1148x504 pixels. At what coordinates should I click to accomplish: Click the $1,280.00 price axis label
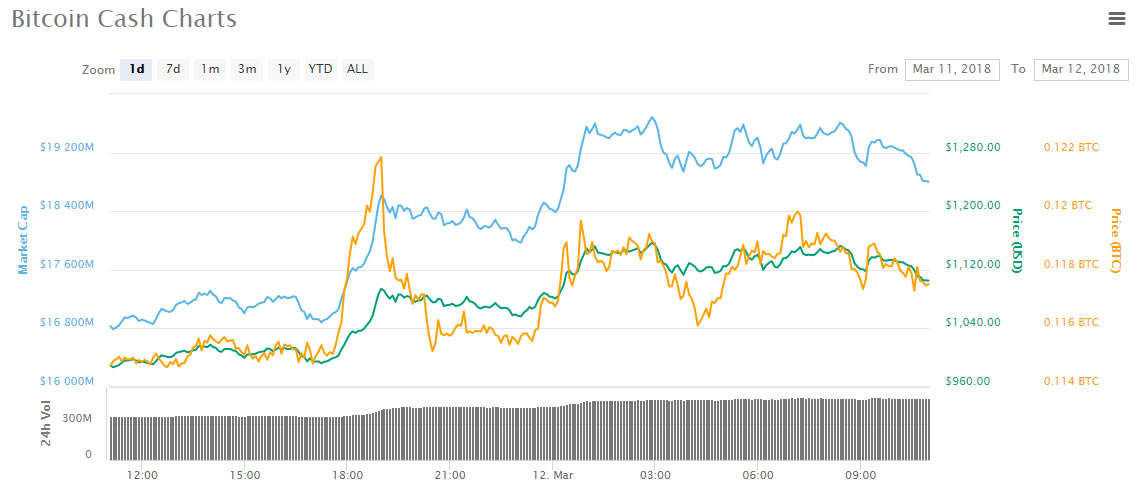point(973,148)
